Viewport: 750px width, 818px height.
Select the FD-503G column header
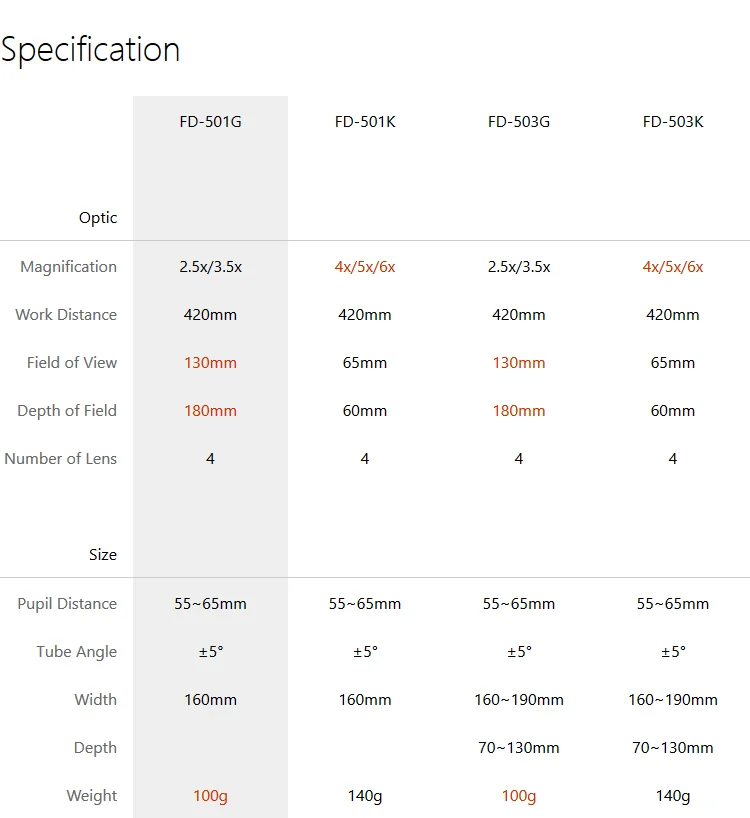[519, 122]
